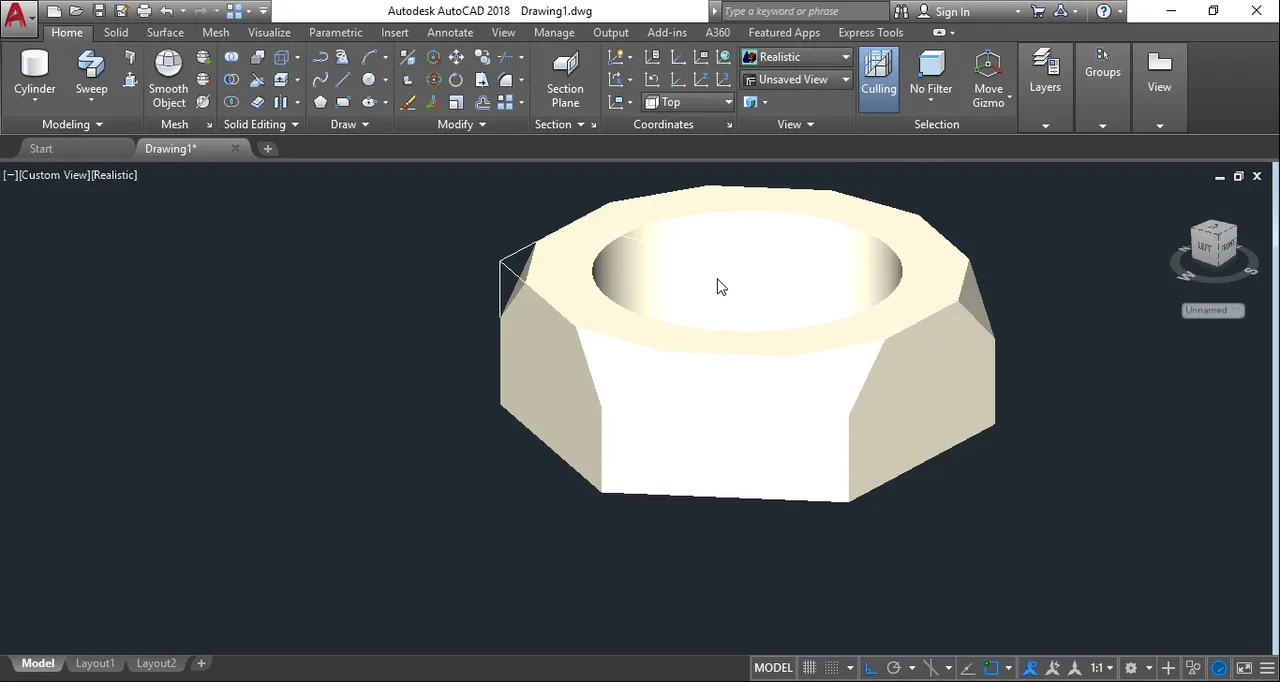The height and width of the screenshot is (682, 1280).
Task: Click the search binoculars icon
Action: coord(901,11)
